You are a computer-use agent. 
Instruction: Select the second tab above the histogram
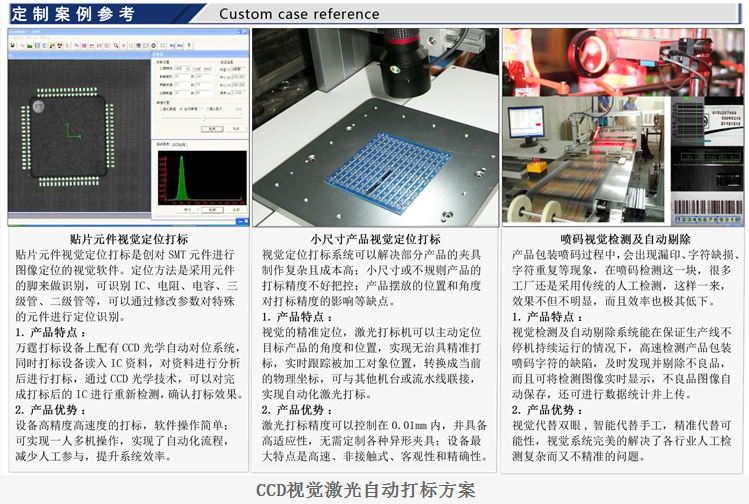coord(180,144)
